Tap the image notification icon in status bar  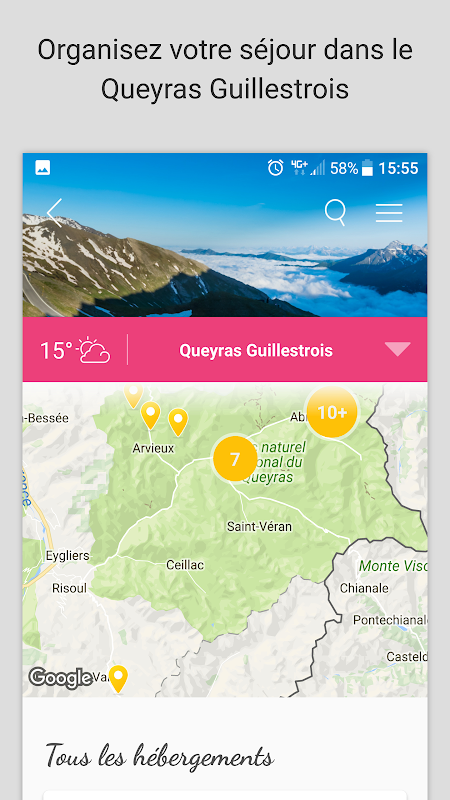point(42,167)
